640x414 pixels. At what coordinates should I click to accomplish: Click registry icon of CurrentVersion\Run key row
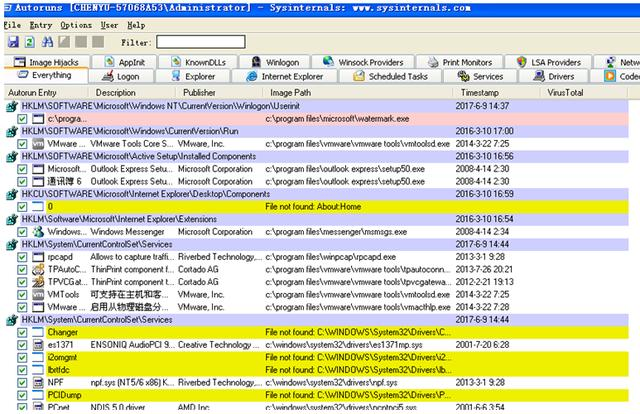point(11,131)
